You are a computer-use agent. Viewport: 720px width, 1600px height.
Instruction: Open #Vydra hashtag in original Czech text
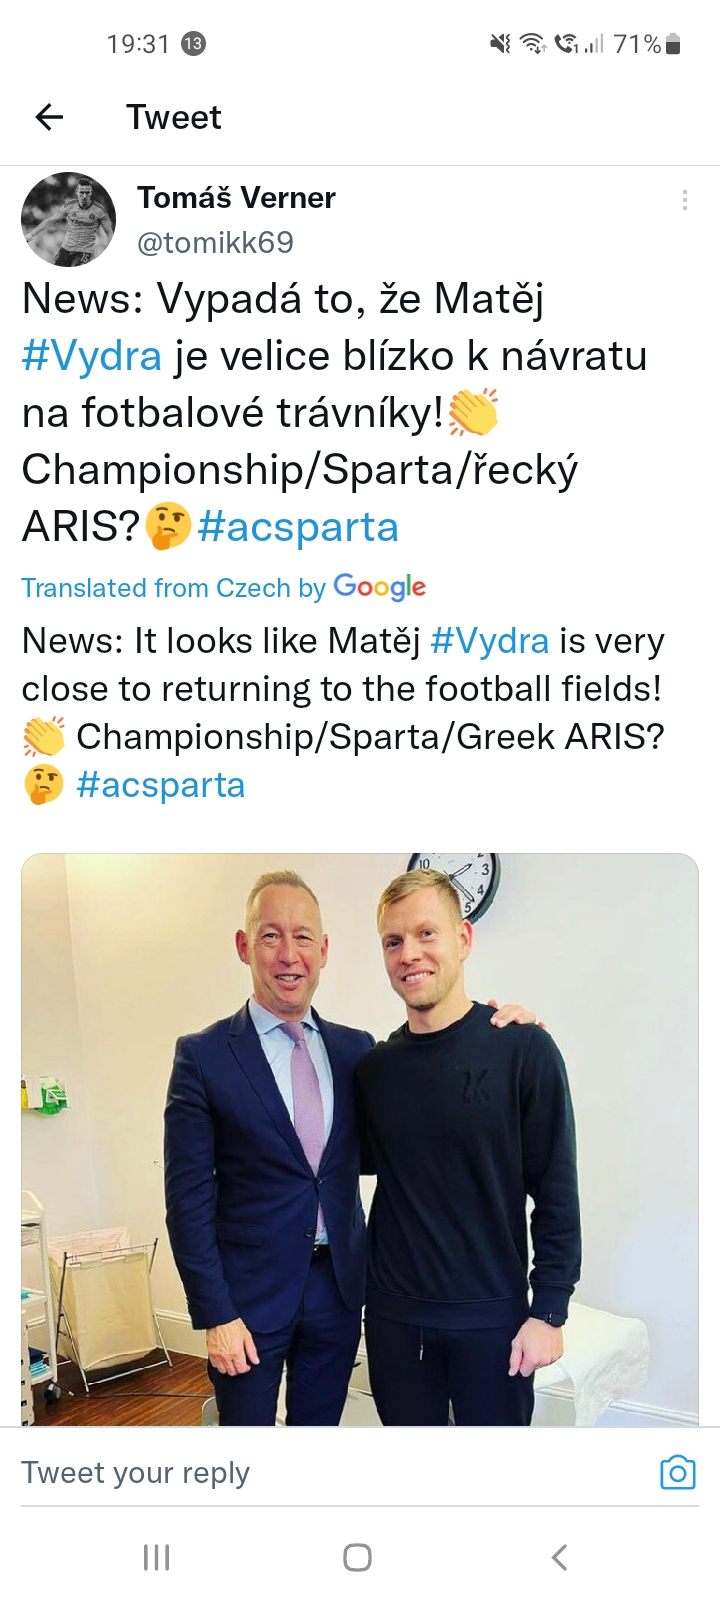[x=92, y=356]
